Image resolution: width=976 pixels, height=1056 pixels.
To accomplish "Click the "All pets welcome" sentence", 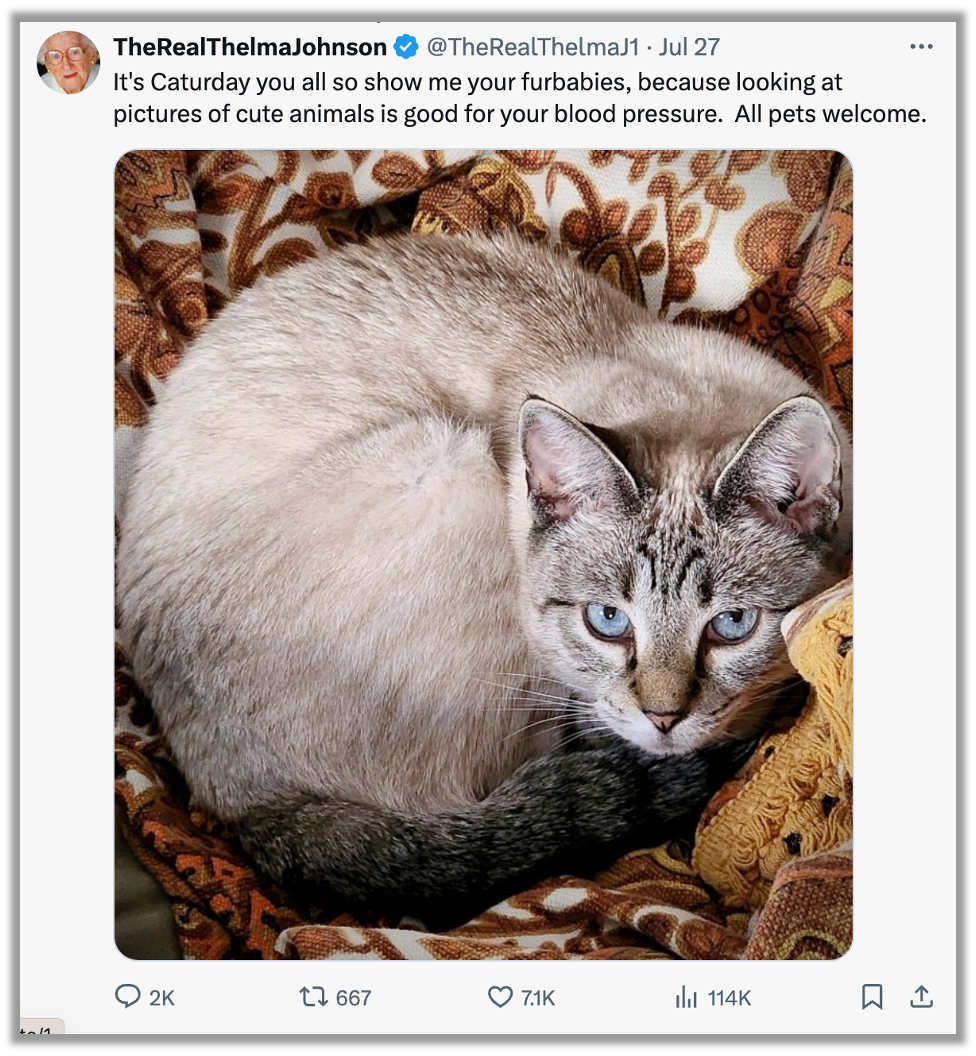I will 830,114.
